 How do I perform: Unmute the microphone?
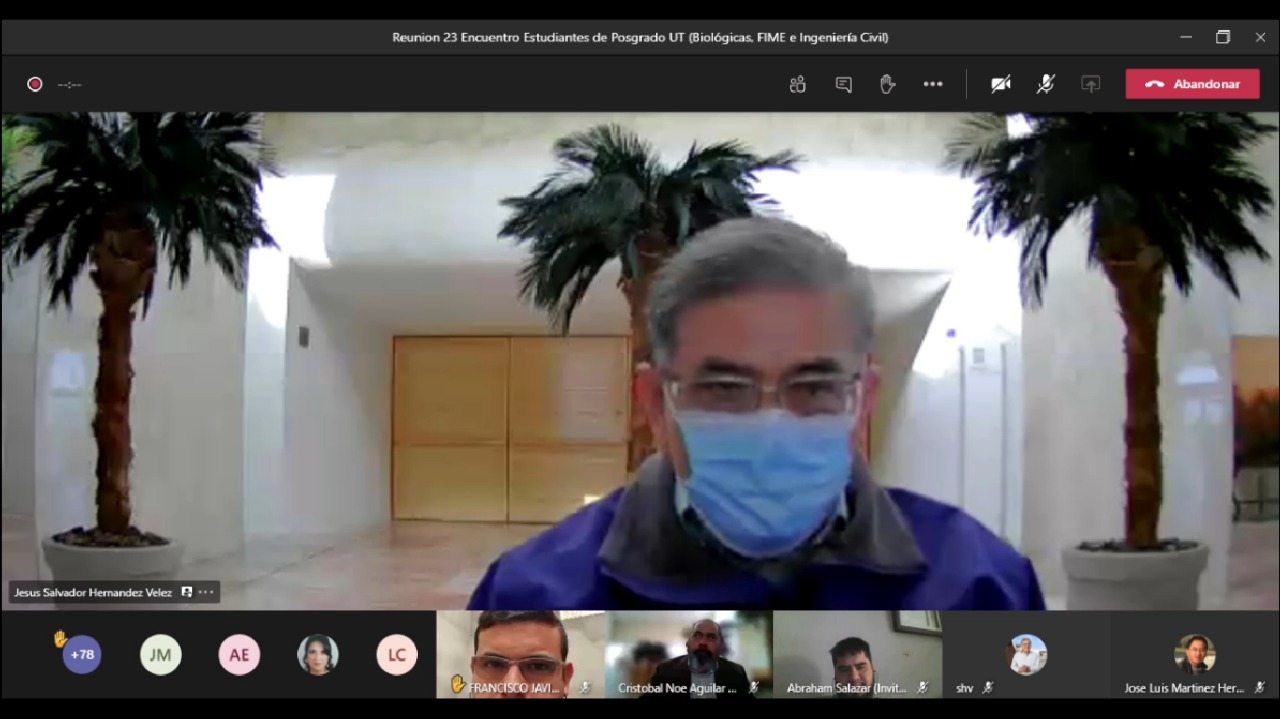(1045, 85)
